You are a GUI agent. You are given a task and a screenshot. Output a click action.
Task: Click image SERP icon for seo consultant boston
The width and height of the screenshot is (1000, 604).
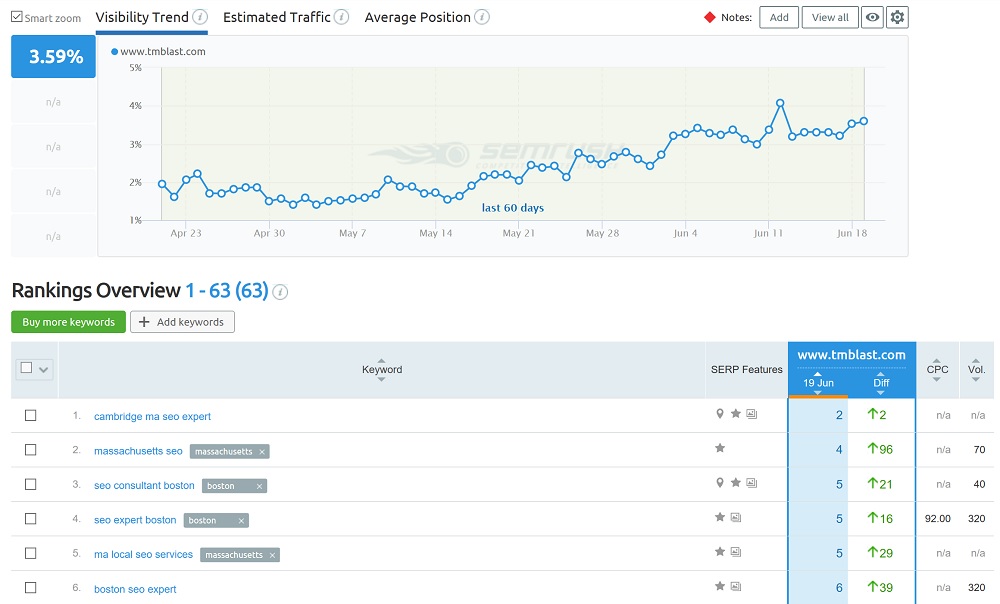[x=752, y=483]
